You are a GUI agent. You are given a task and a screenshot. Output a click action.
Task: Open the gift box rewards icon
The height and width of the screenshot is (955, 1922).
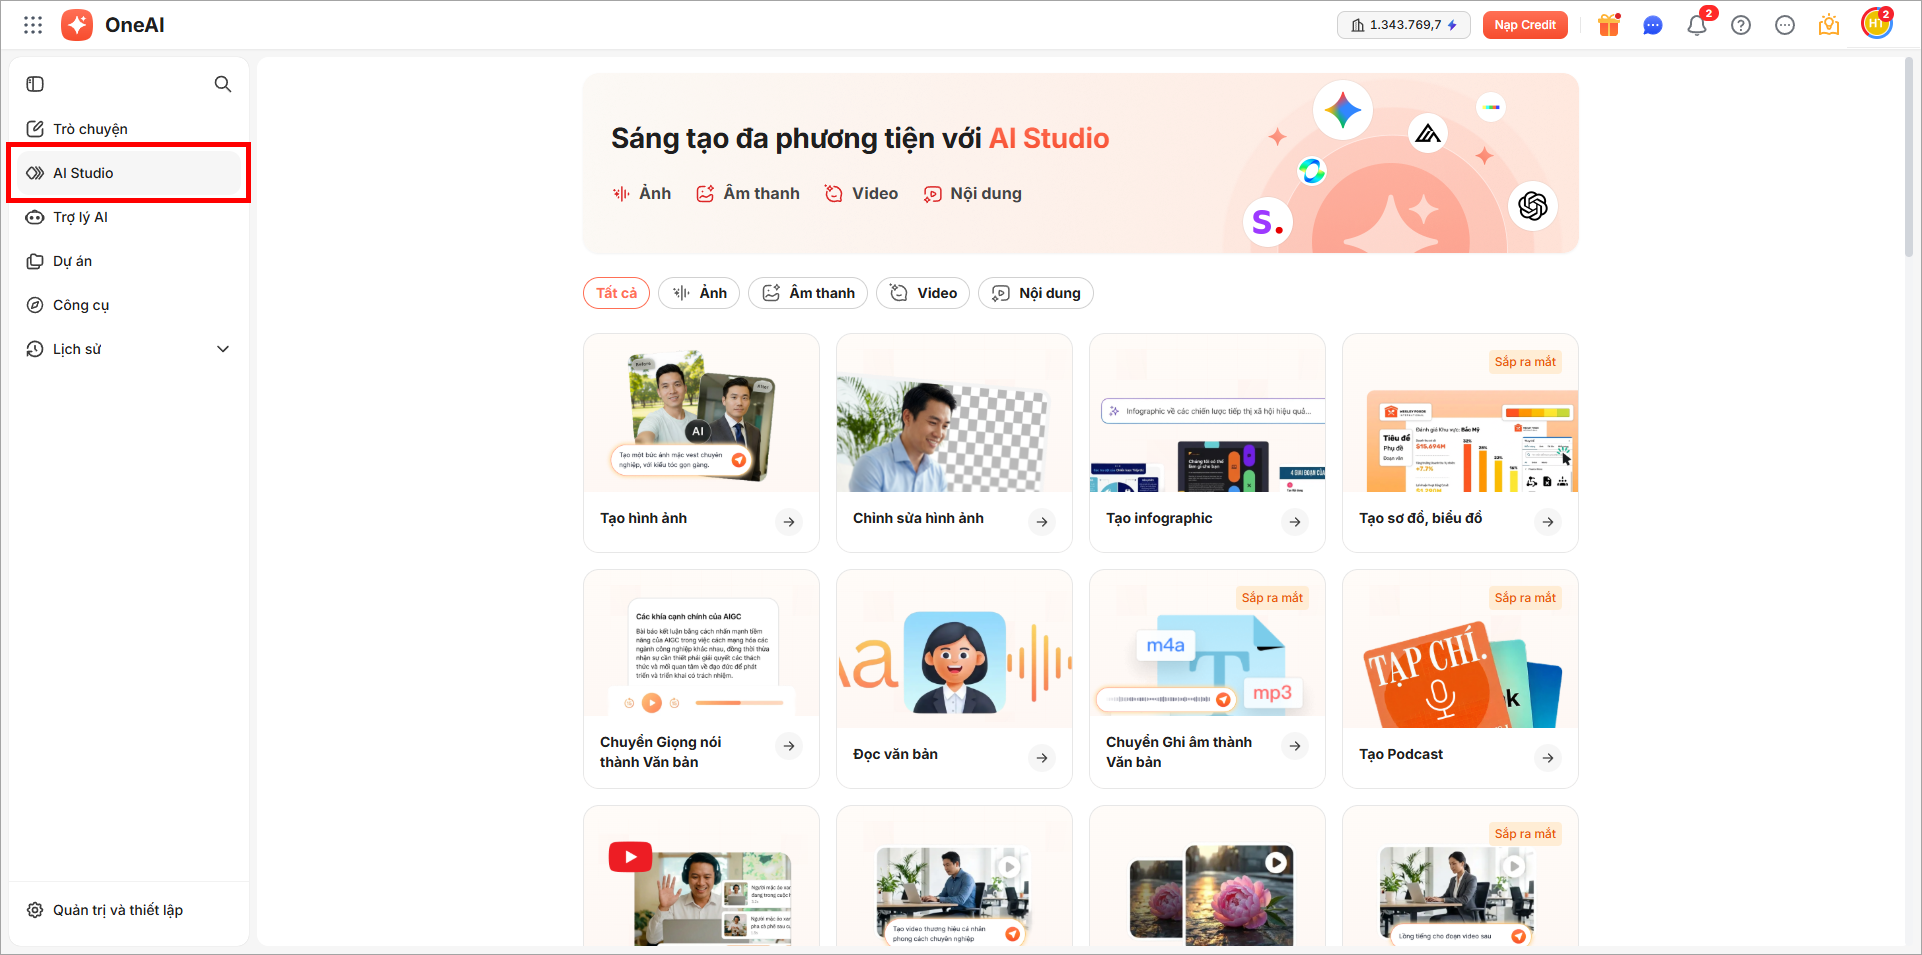coord(1609,25)
